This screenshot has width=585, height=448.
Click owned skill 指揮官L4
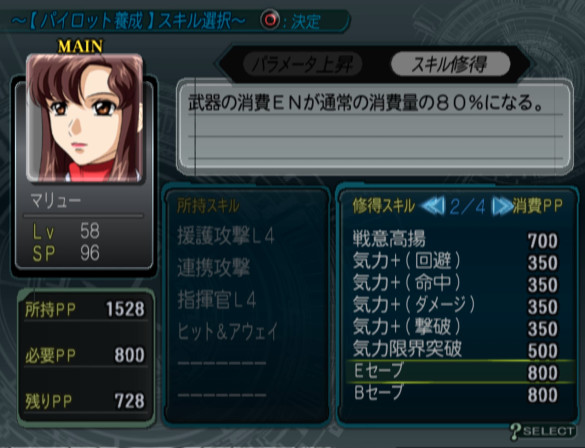tap(217, 300)
